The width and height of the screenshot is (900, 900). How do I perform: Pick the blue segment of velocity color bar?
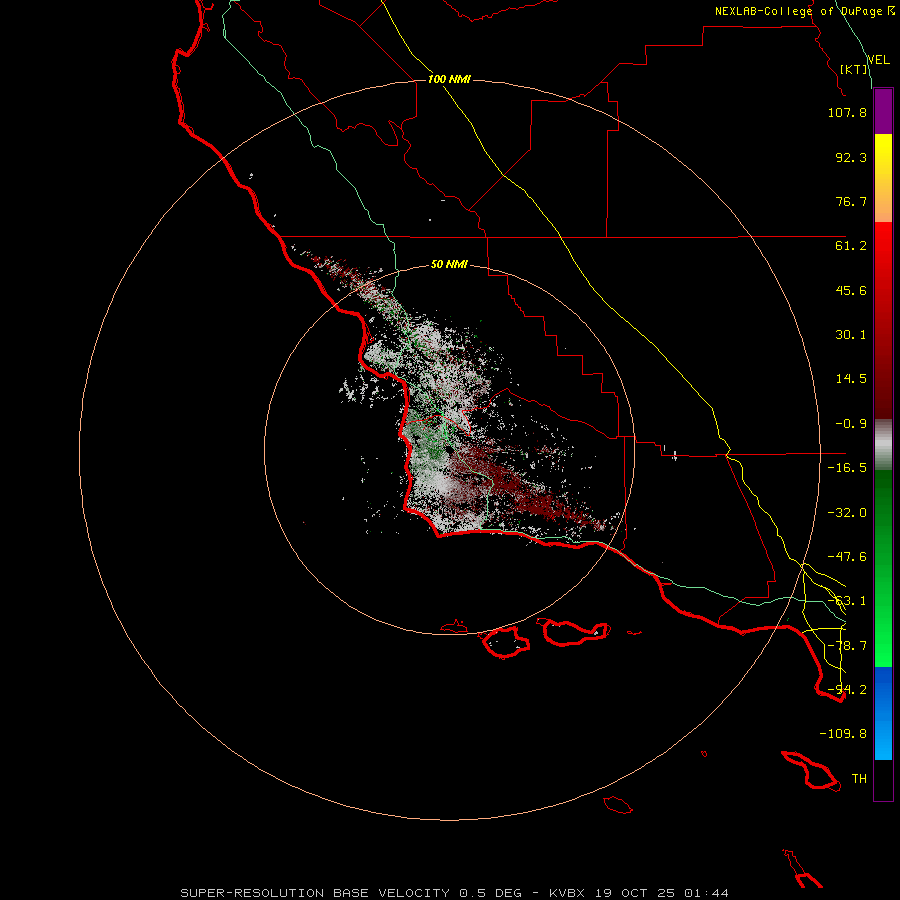coord(883,713)
